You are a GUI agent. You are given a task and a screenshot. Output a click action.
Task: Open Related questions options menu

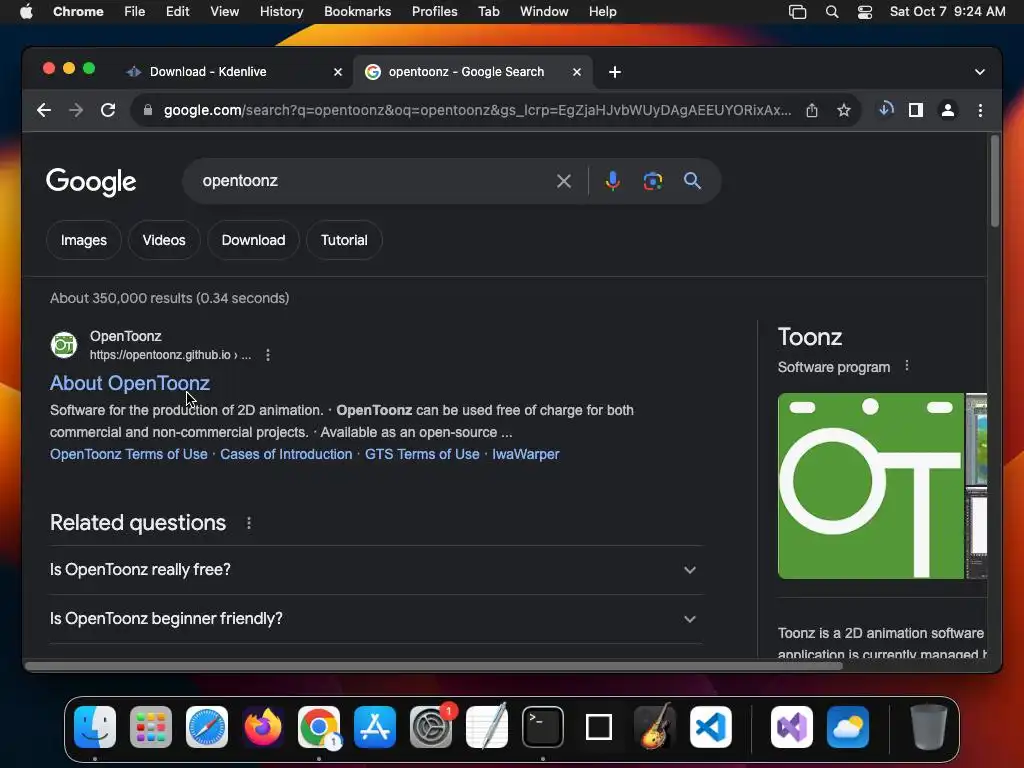(249, 523)
